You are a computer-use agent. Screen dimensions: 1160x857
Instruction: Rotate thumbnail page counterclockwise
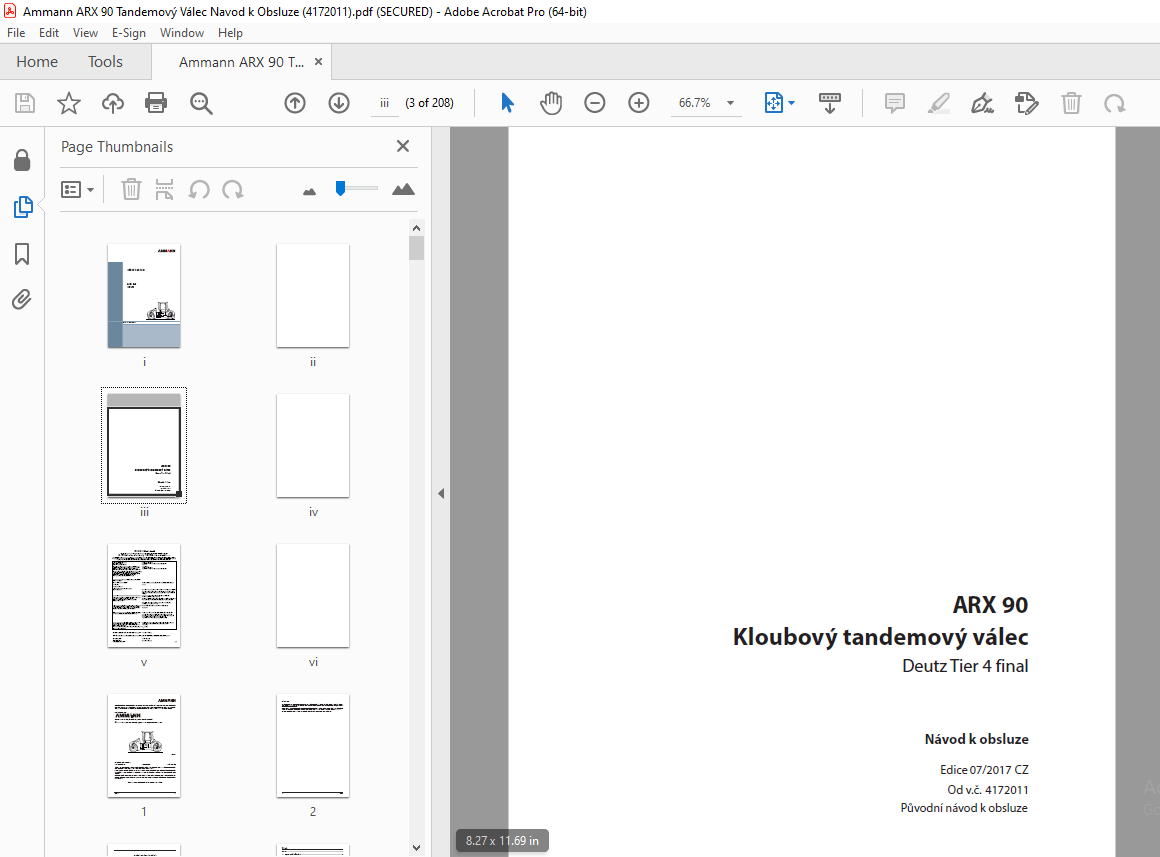click(x=198, y=189)
